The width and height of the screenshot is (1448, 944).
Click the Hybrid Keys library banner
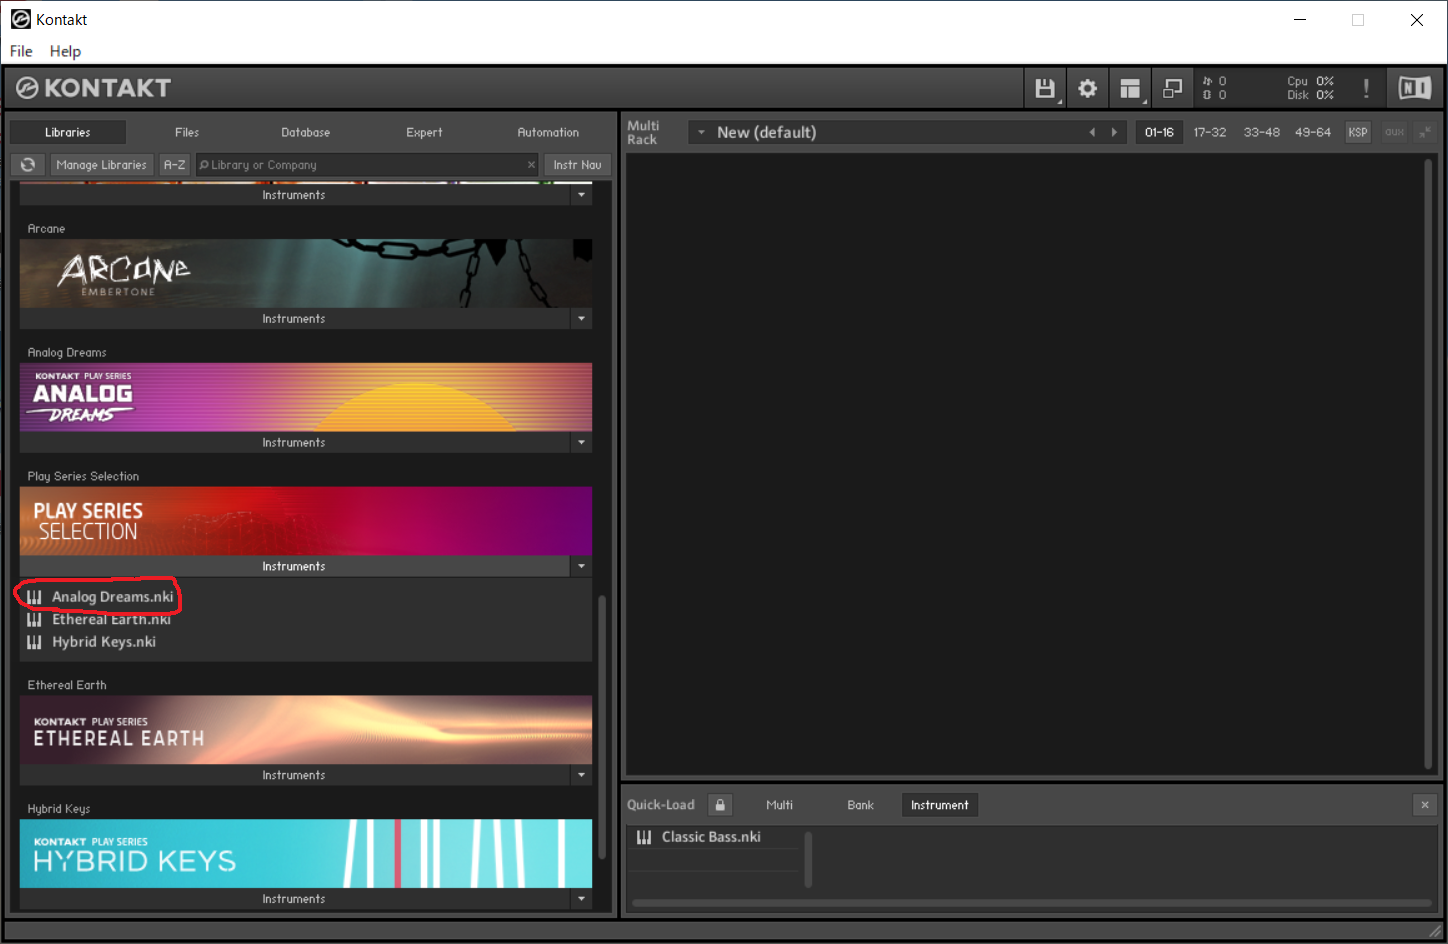click(306, 854)
